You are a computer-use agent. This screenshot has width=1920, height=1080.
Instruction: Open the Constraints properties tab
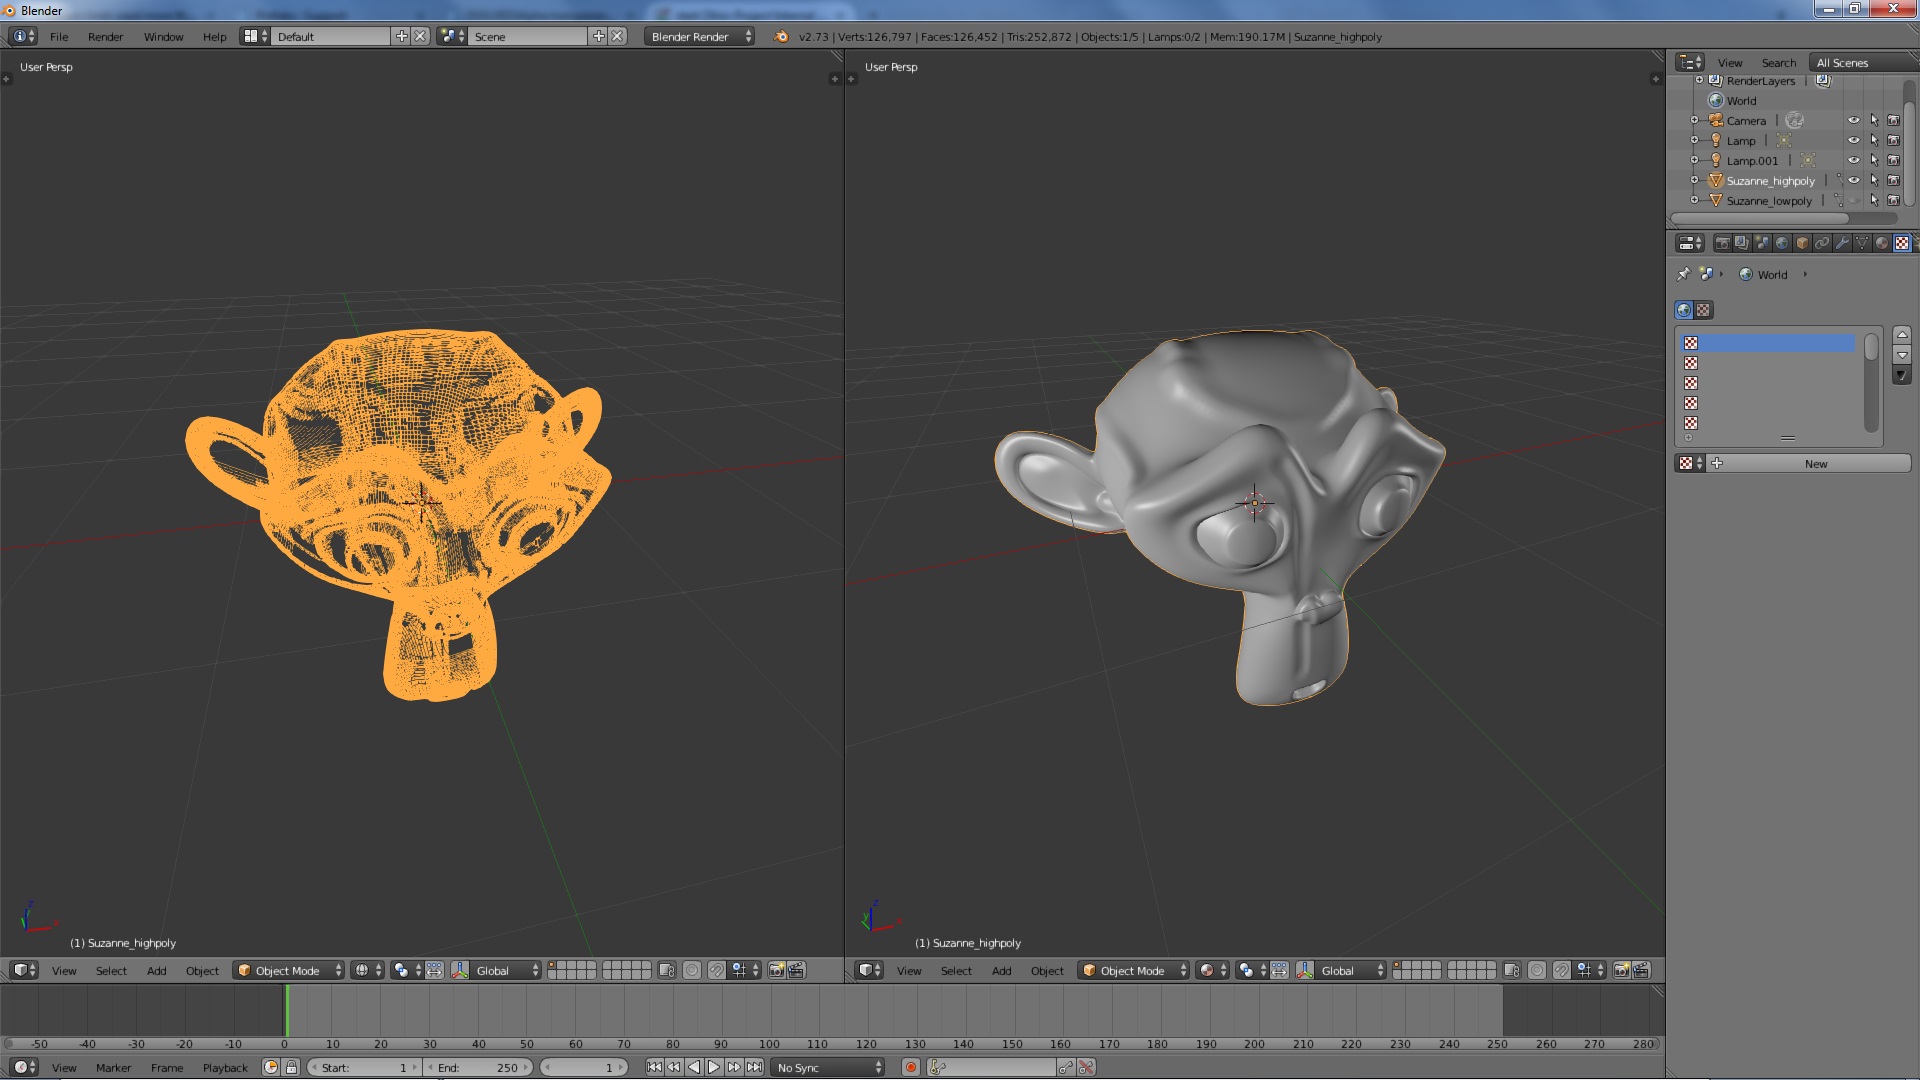coord(1822,243)
